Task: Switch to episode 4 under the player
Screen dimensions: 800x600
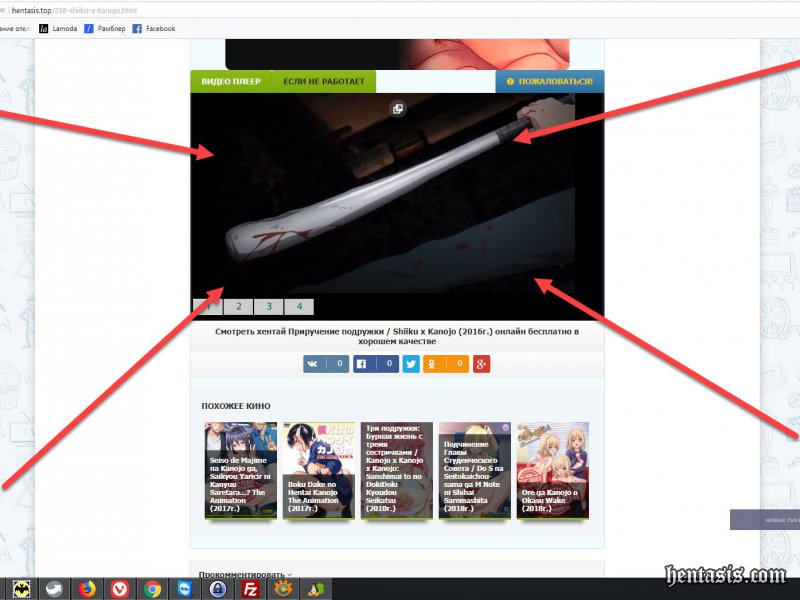Action: coord(298,307)
